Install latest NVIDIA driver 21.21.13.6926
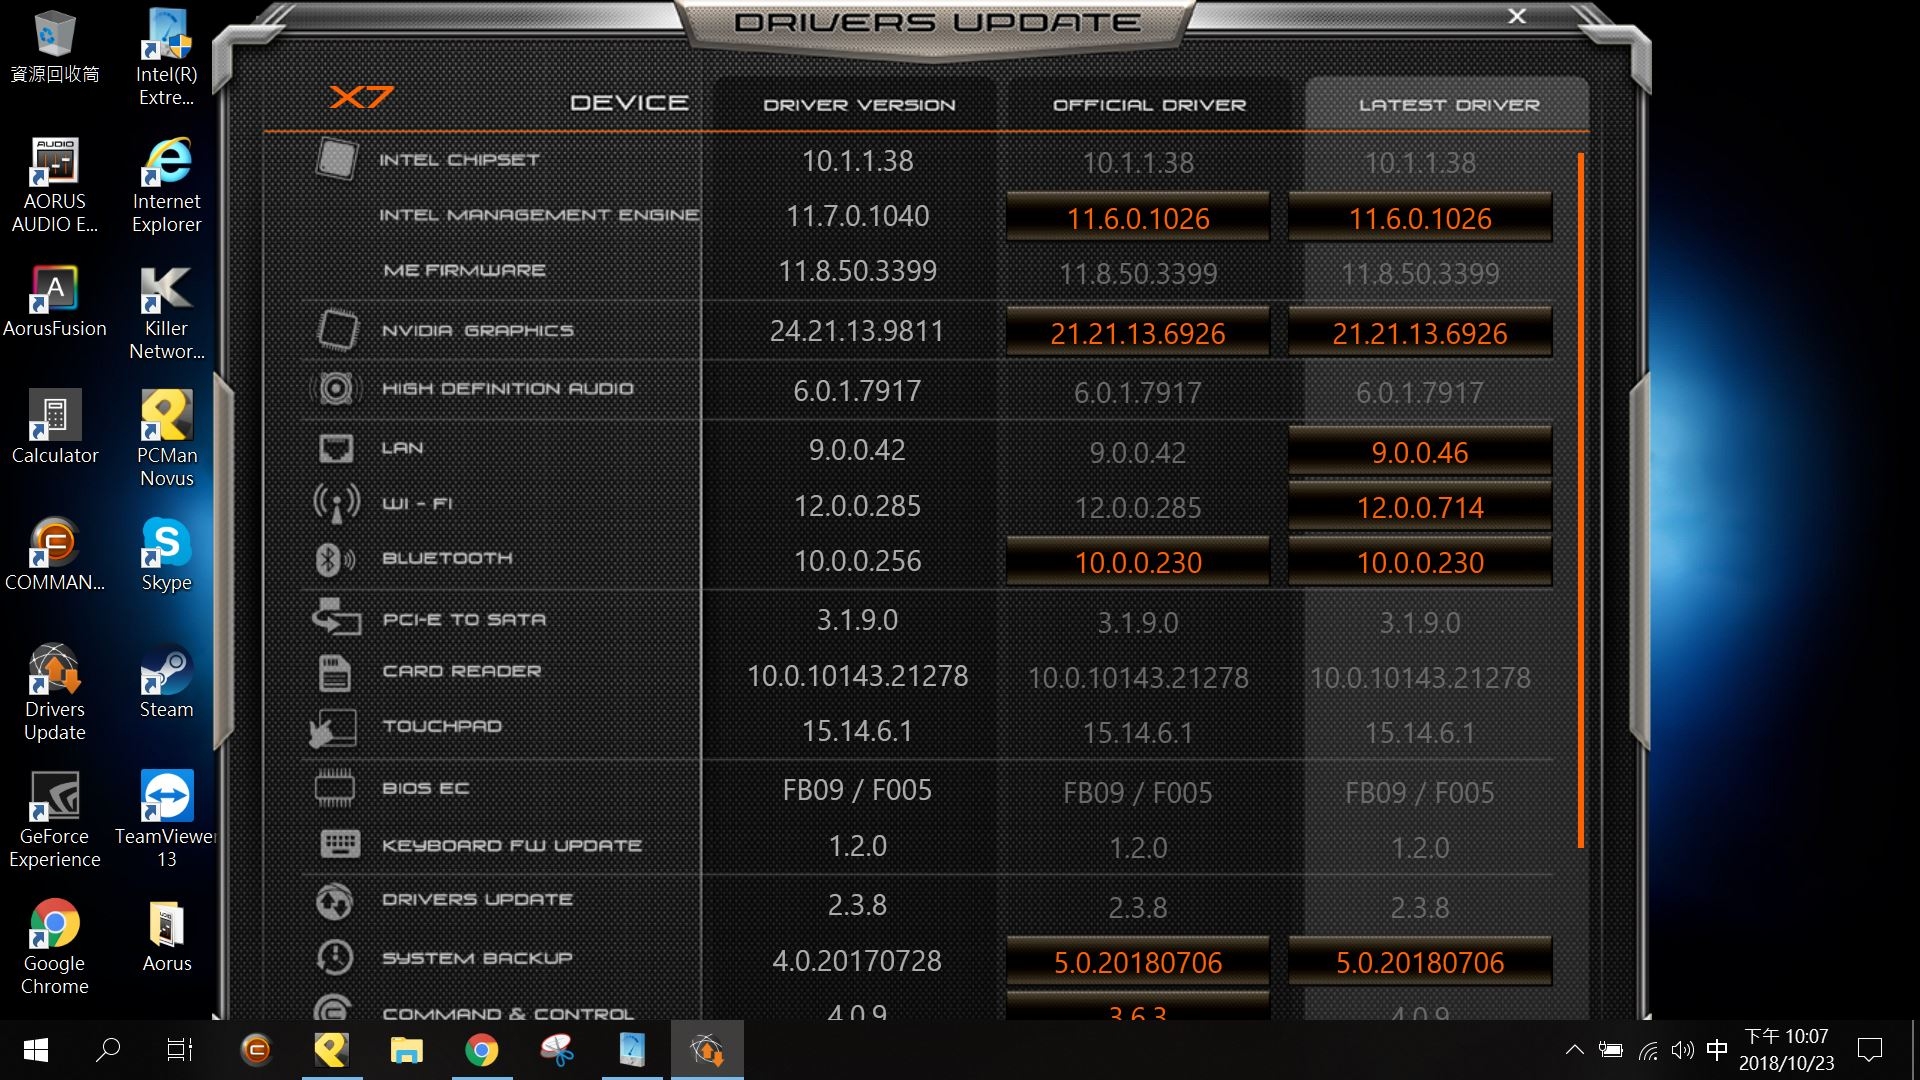 1420,333
